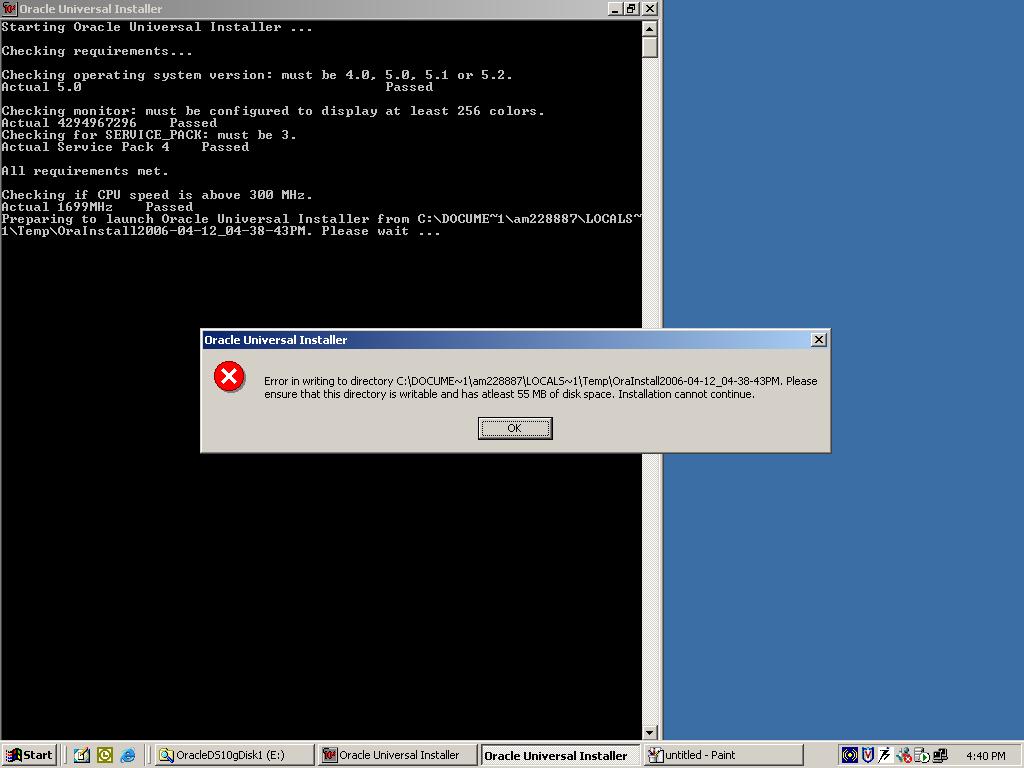
Task: Click the 'All requirements met.' console line
Action: 85,171
